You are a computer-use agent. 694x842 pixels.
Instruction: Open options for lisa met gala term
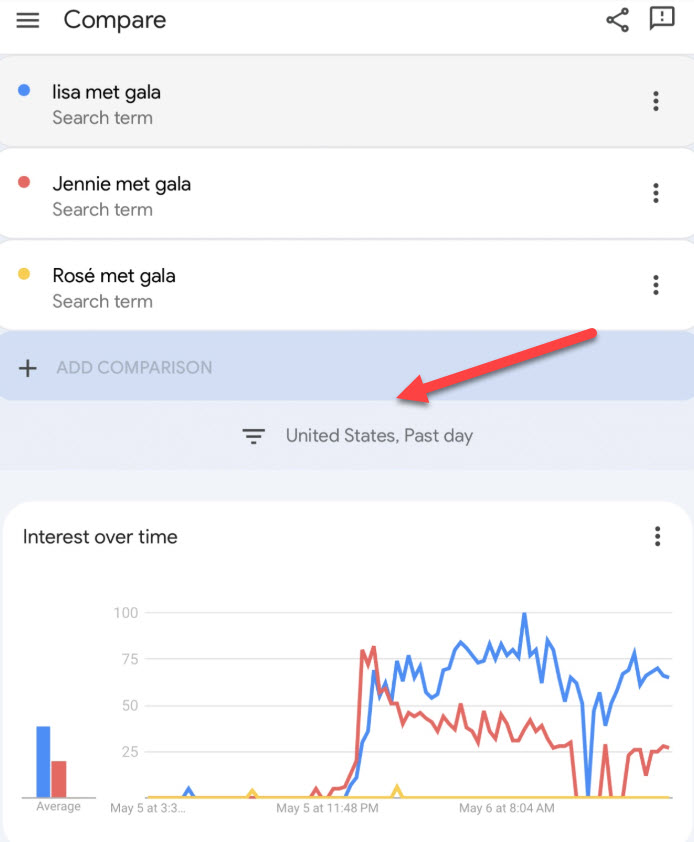(x=655, y=101)
